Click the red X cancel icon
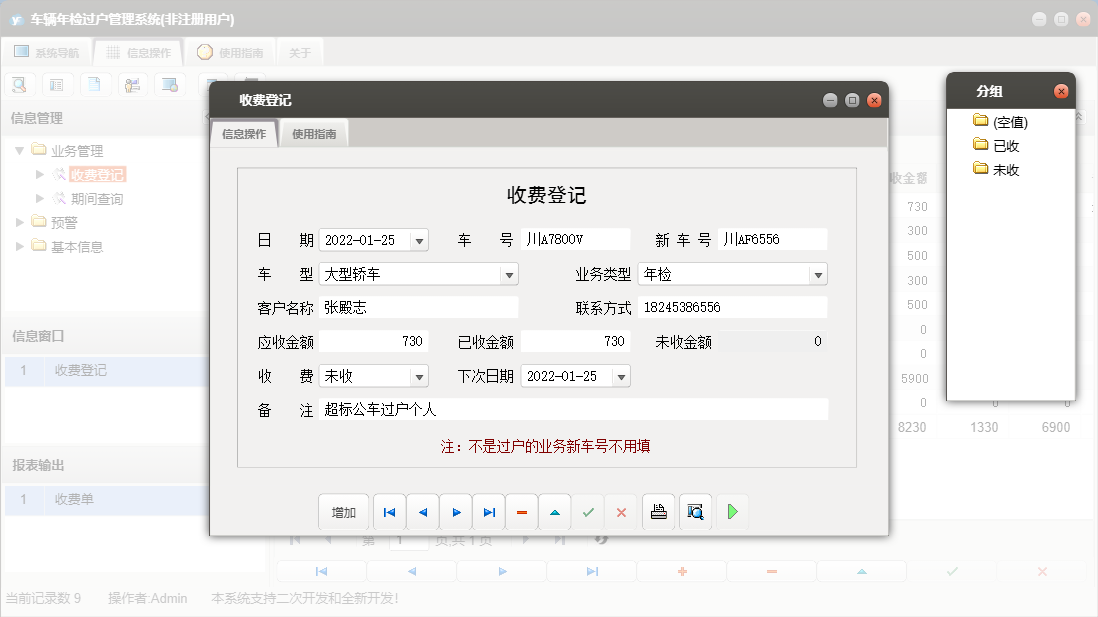Viewport: 1098px width, 617px height. (621, 511)
